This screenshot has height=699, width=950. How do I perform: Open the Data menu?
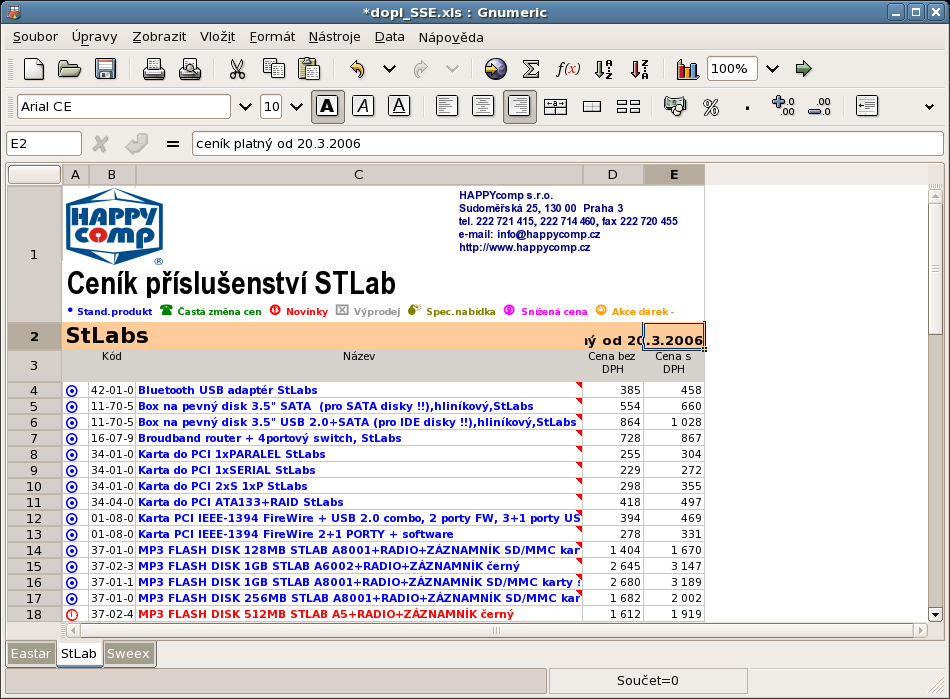point(390,37)
